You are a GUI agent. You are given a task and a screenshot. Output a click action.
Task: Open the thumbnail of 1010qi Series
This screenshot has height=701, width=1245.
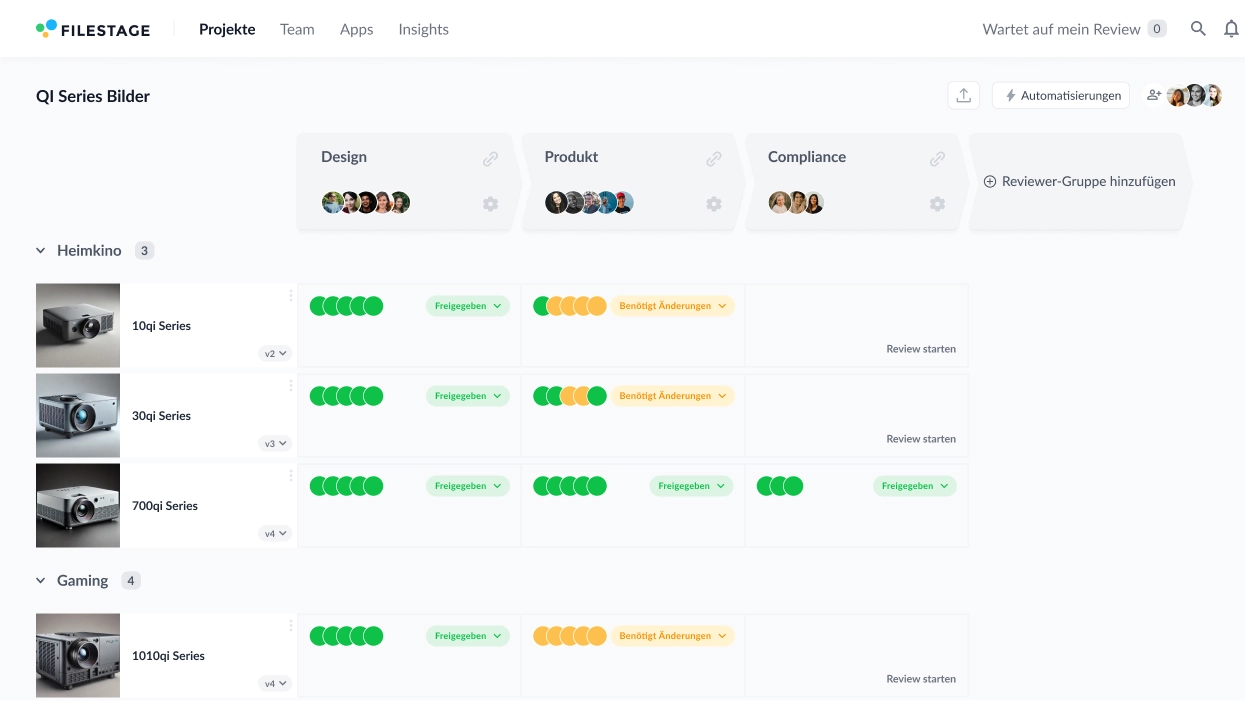(77, 655)
